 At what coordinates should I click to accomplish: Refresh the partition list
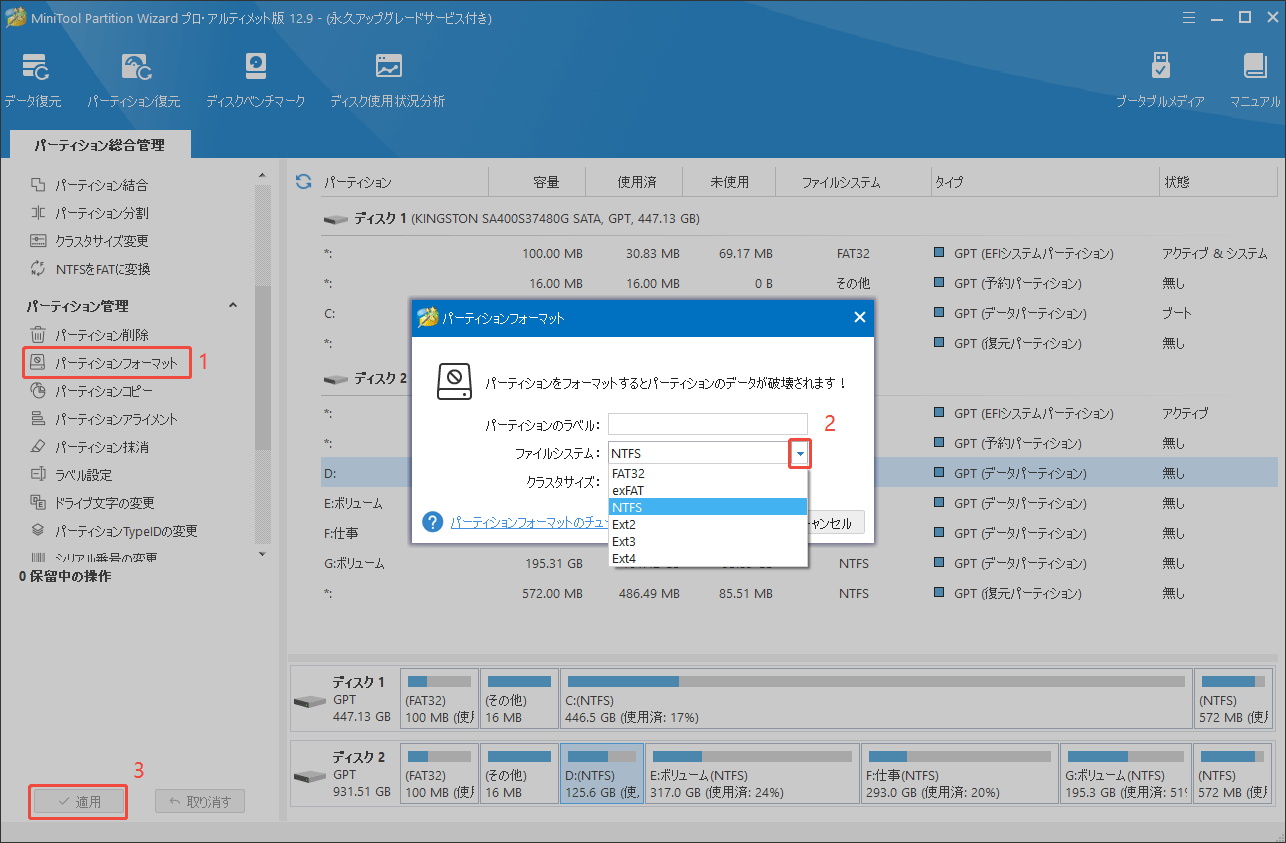click(304, 182)
